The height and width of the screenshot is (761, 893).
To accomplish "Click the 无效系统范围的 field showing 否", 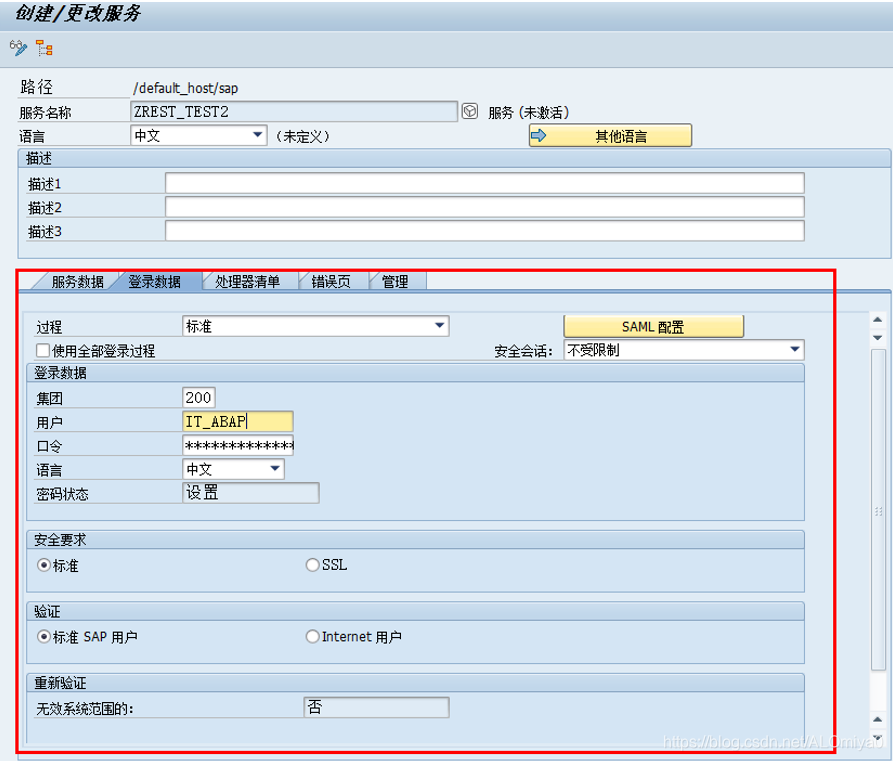I will tap(376, 707).
